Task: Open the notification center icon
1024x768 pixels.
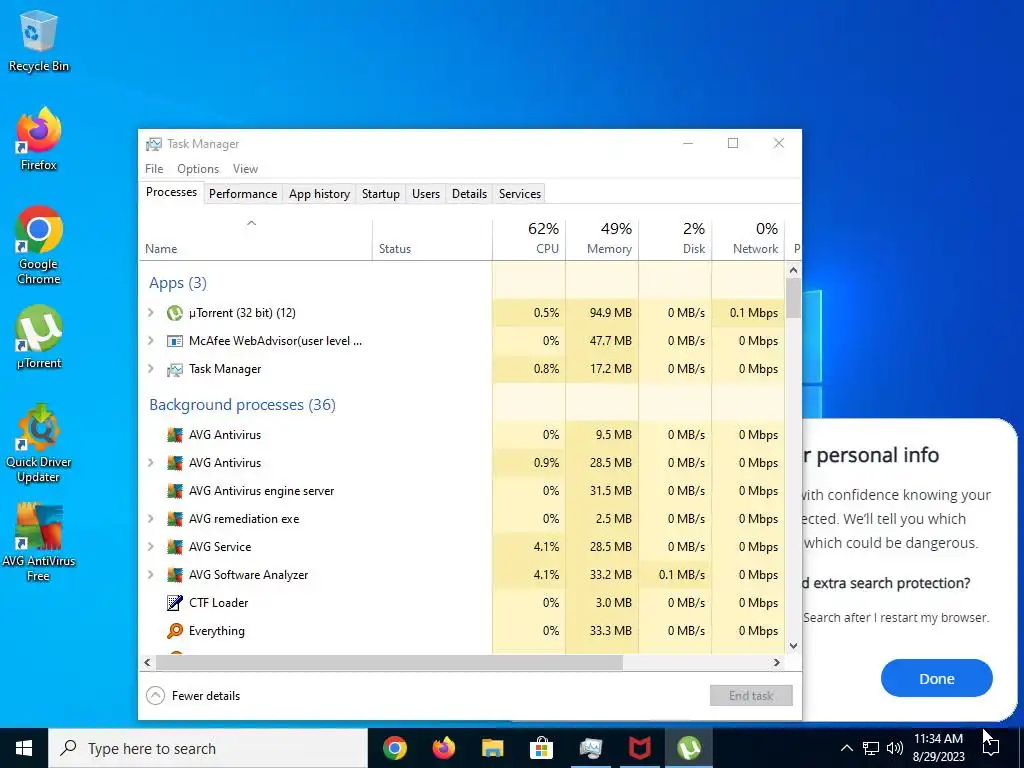Action: point(991,748)
